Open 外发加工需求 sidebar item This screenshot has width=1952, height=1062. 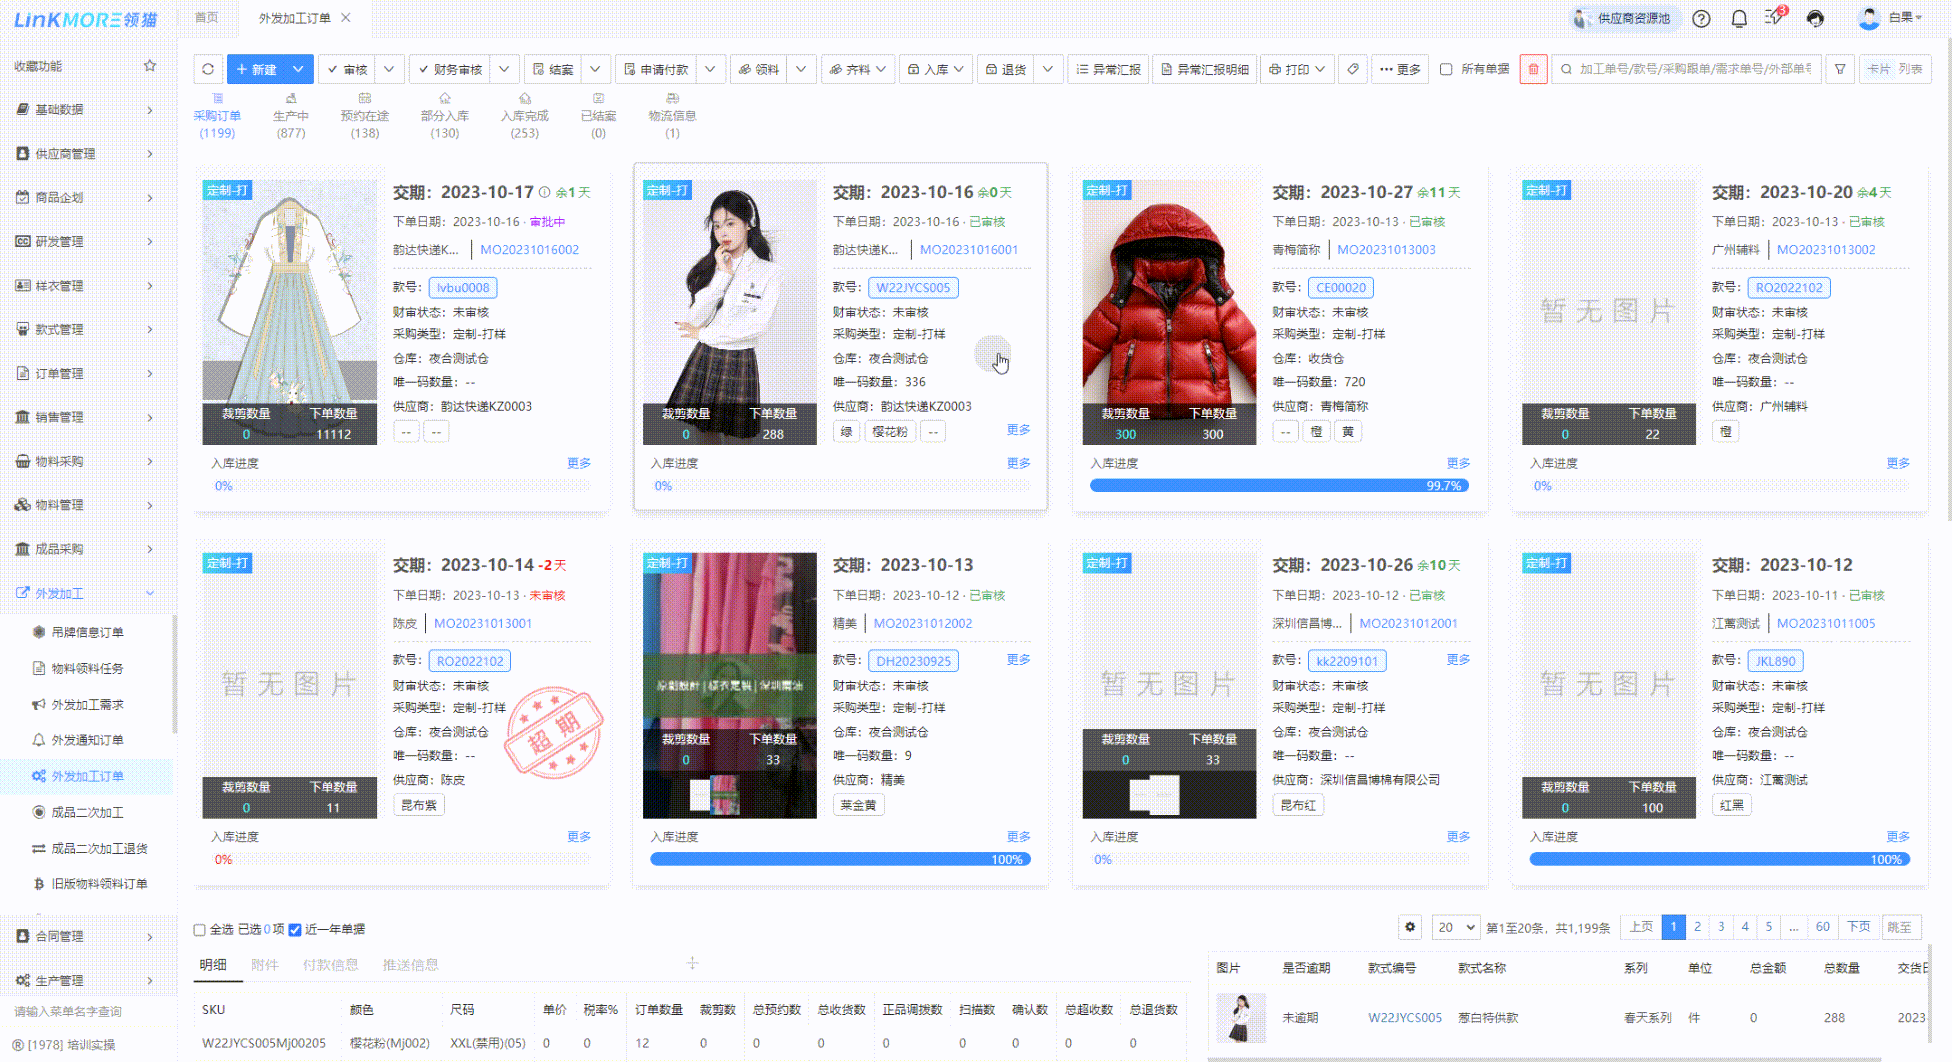tap(88, 704)
